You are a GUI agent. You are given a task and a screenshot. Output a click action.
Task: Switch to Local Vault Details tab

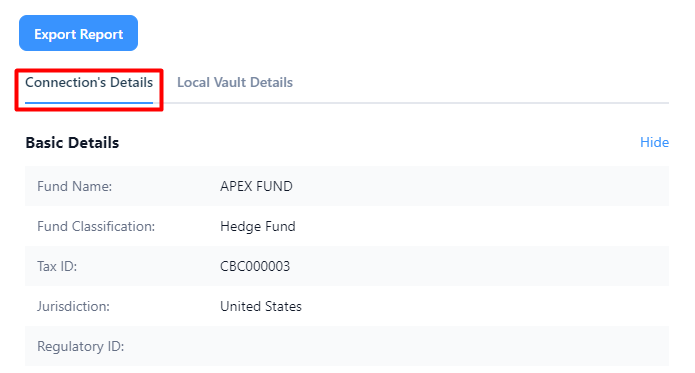(235, 83)
